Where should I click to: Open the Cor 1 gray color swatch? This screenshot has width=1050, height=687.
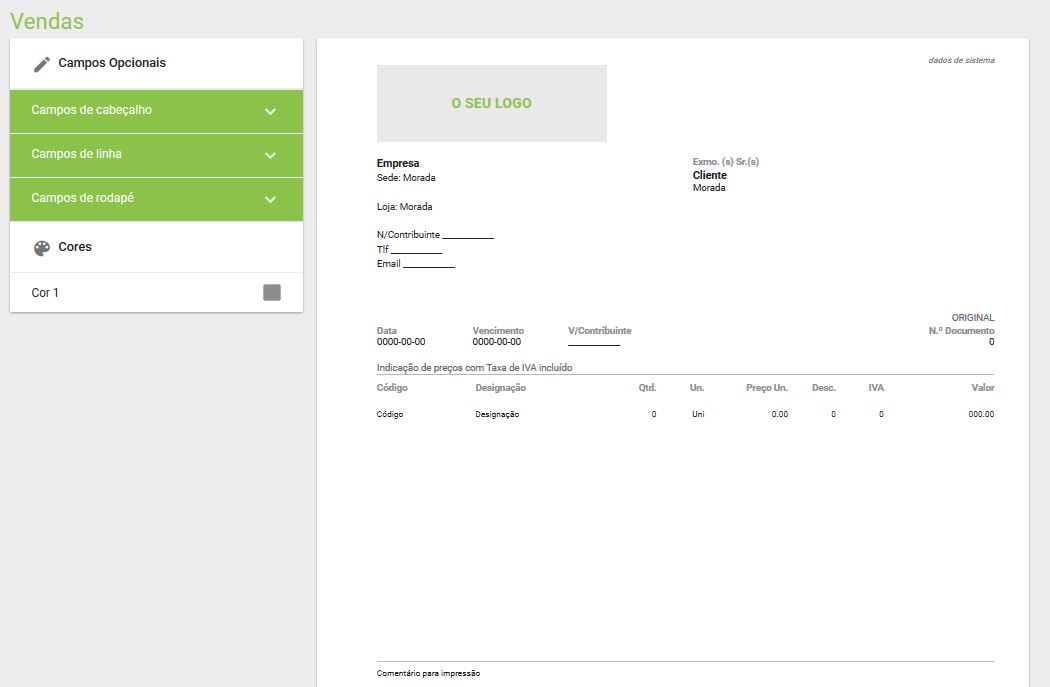tap(272, 293)
